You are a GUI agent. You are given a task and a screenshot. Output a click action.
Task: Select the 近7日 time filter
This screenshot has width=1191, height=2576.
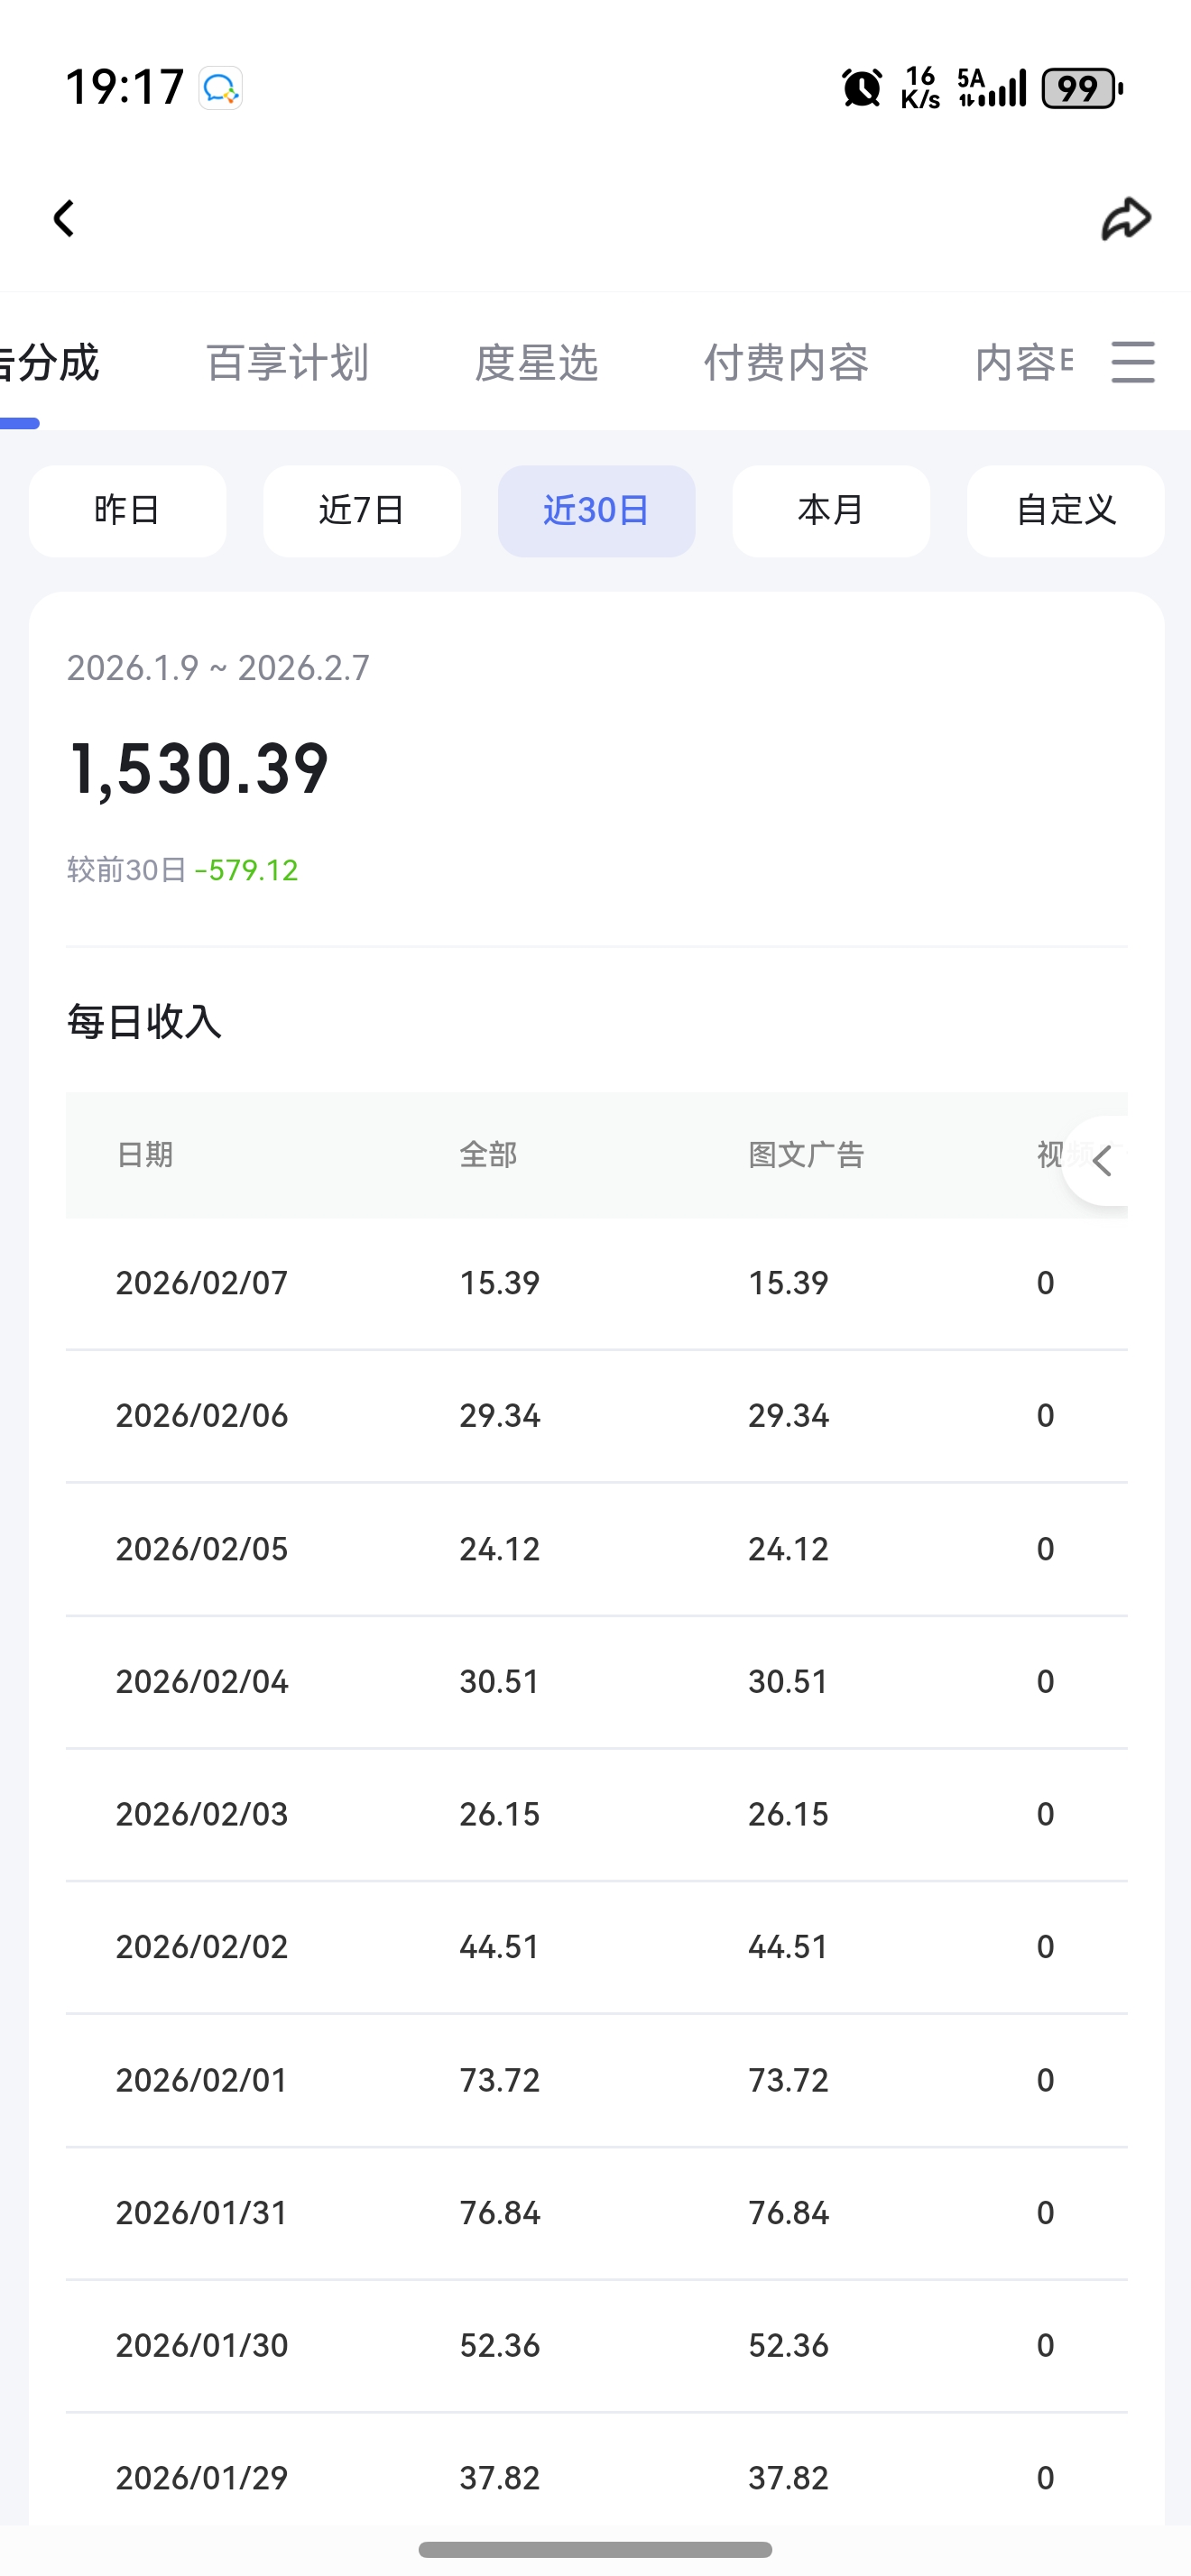click(362, 511)
